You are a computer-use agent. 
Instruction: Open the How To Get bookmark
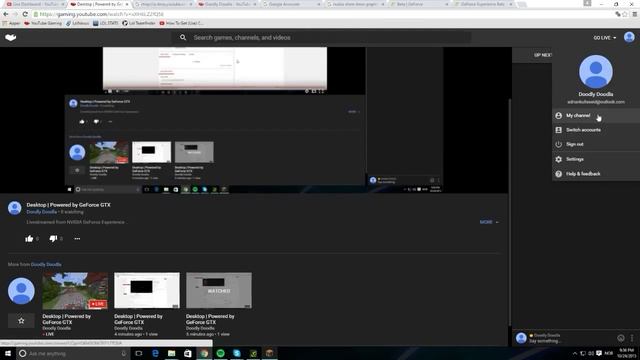pos(181,23)
